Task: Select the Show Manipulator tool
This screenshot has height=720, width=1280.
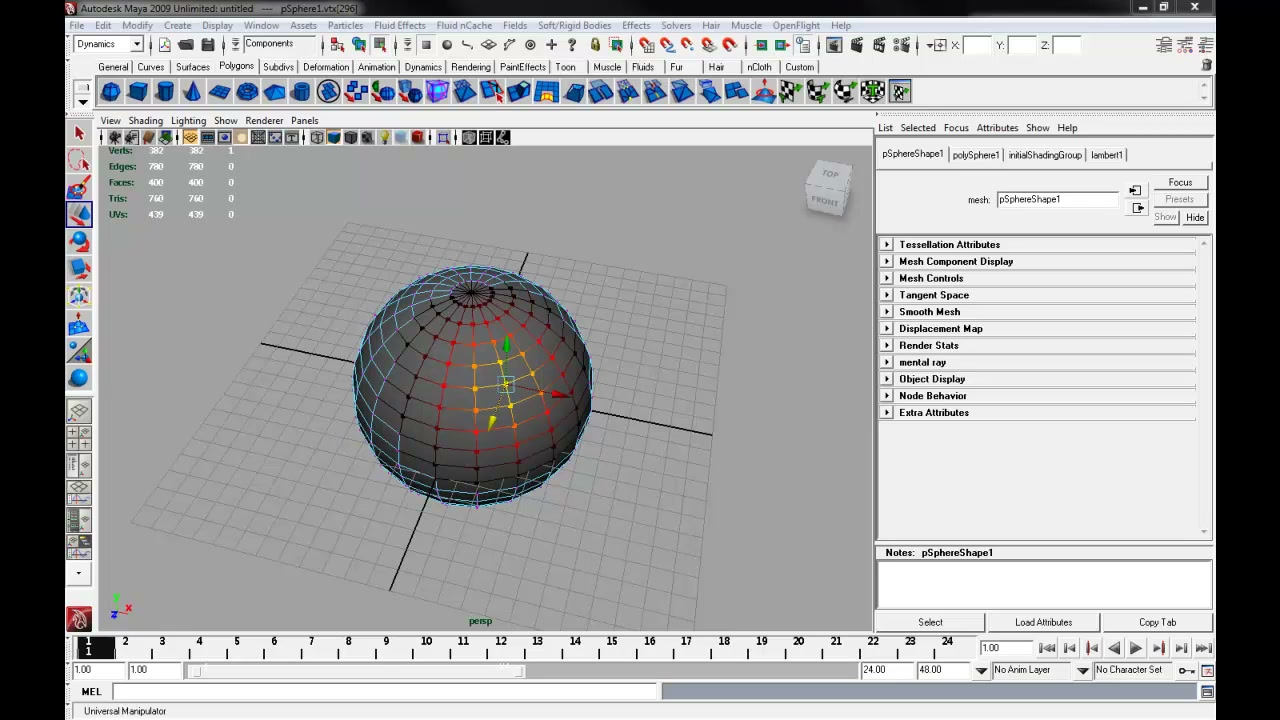Action: (79, 351)
